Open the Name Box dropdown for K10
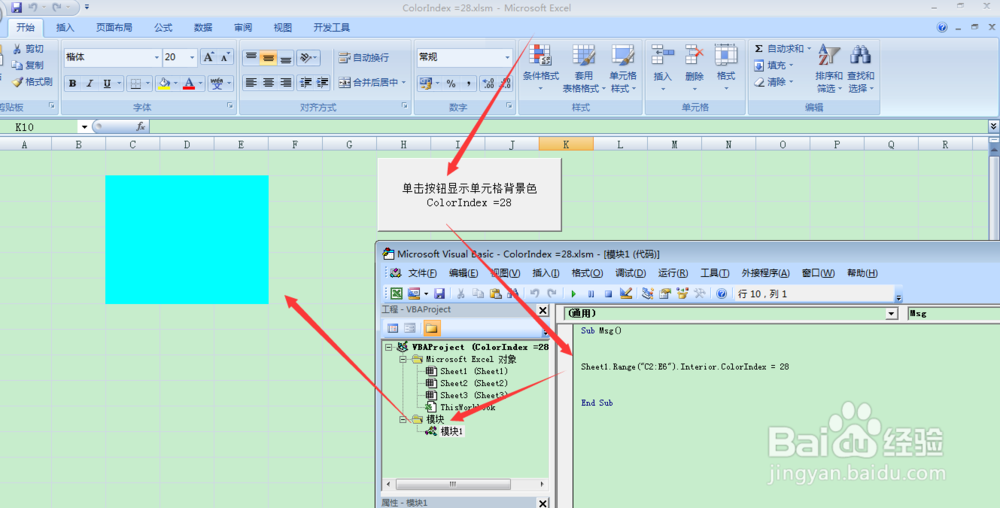1000x508 pixels. [x=84, y=127]
